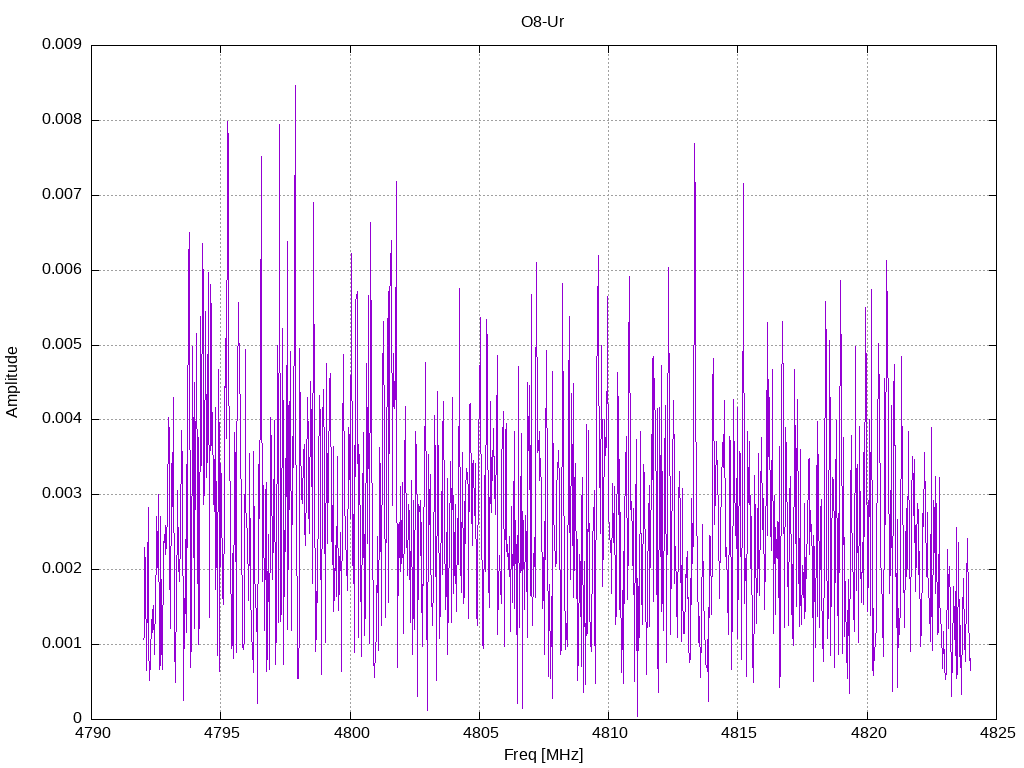Click the 0.009 y-axis tick label
This screenshot has height=768, width=1024.
(62, 44)
